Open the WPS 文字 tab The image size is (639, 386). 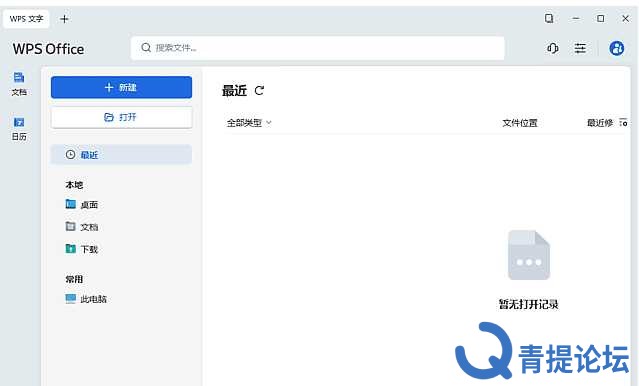tap(26, 19)
